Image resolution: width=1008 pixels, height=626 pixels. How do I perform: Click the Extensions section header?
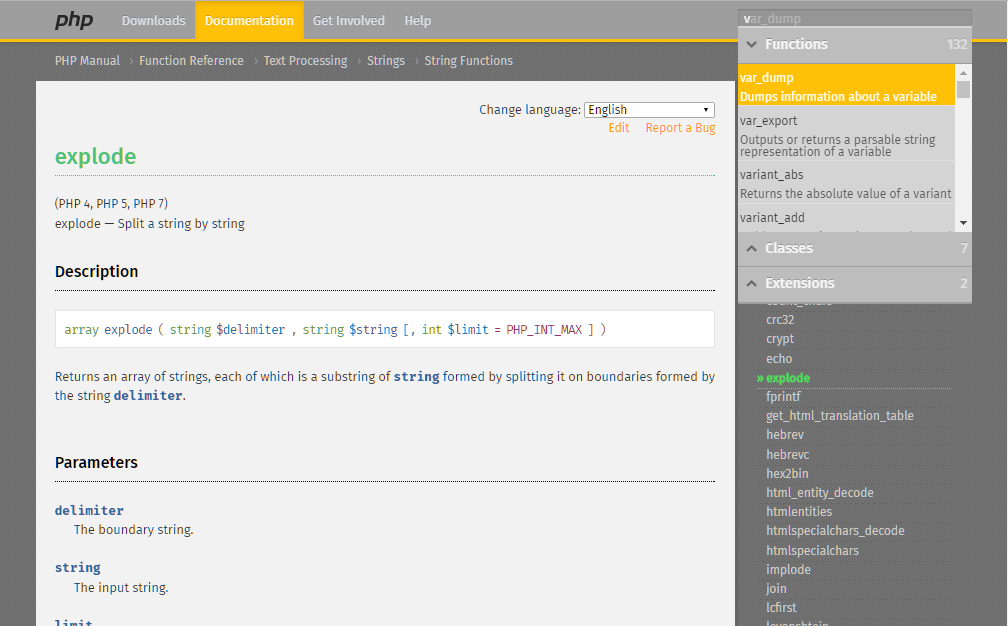tap(855, 283)
